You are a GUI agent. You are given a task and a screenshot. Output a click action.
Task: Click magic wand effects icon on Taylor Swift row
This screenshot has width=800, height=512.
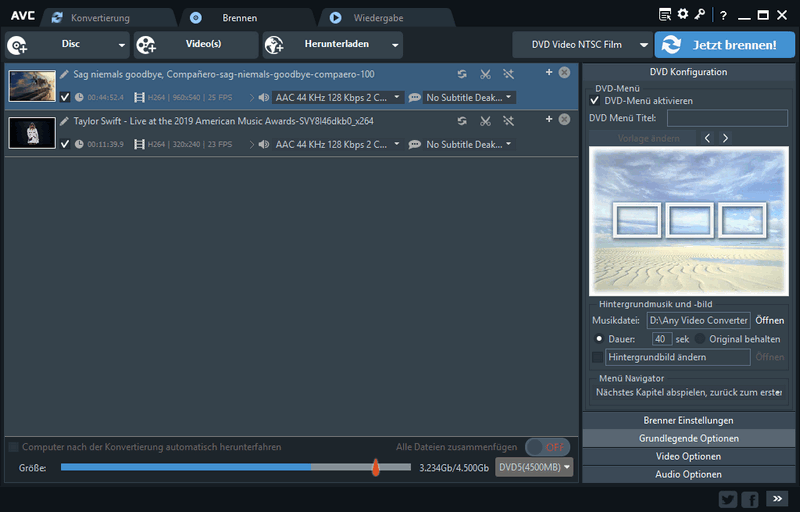pos(508,121)
